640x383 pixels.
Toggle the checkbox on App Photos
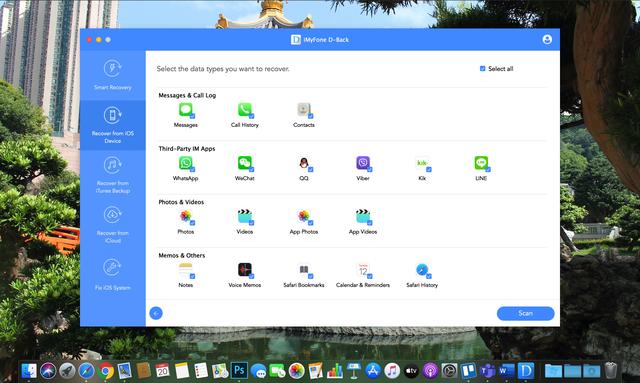[x=311, y=223]
